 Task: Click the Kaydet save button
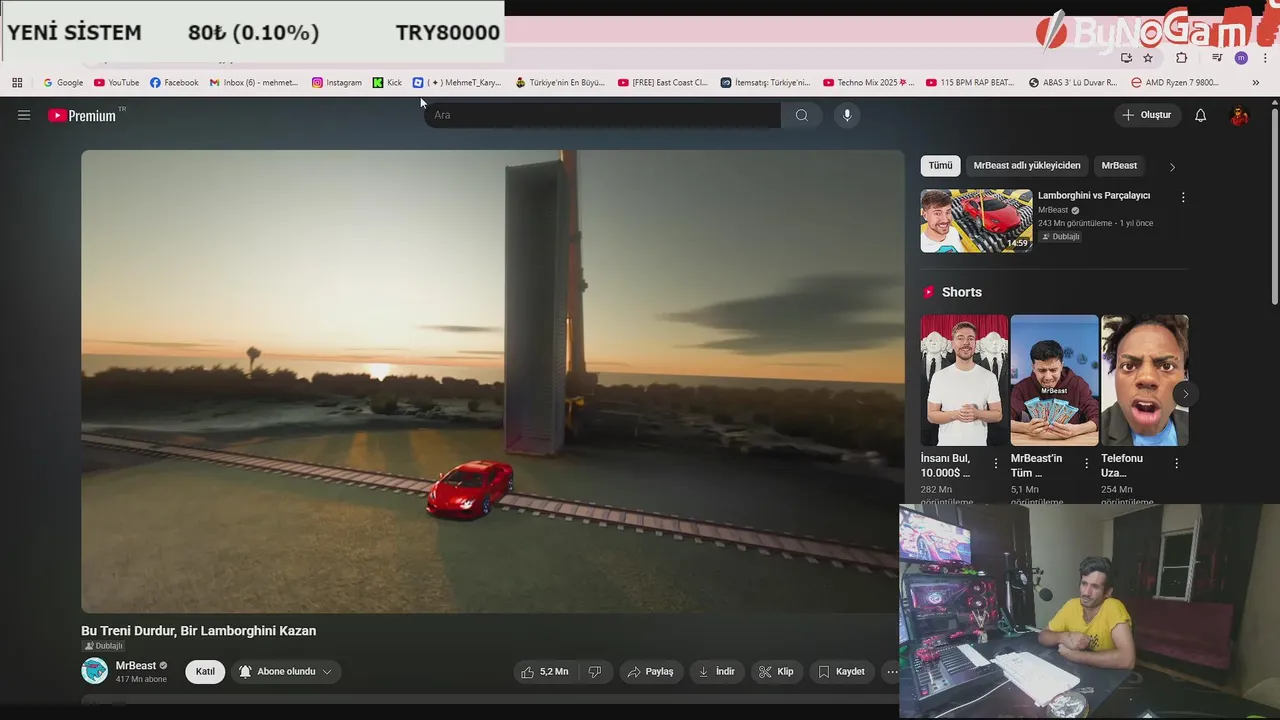pos(841,672)
